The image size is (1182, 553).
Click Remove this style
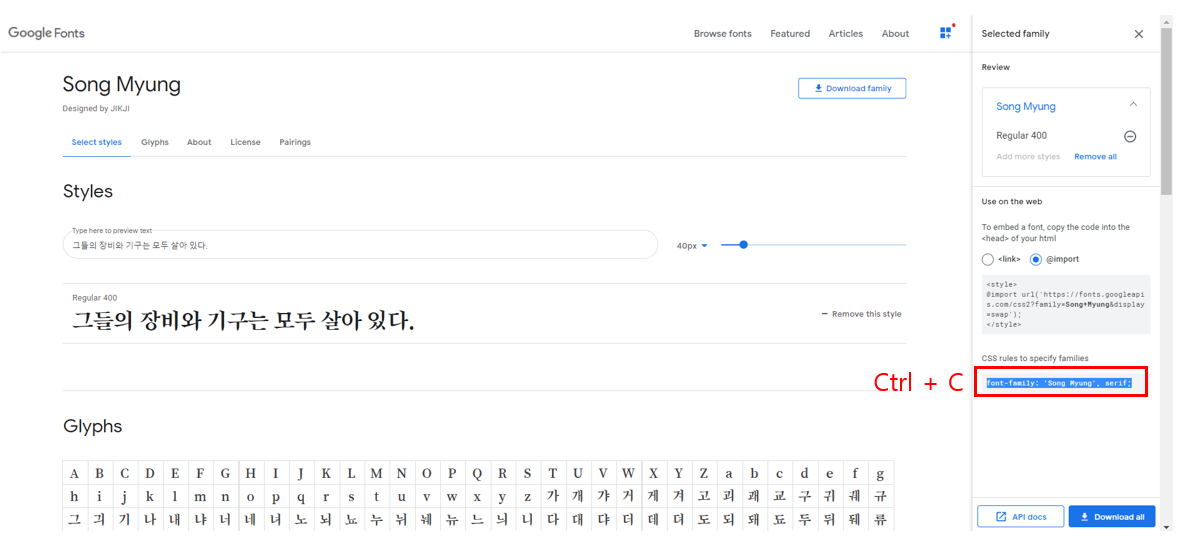tap(861, 314)
